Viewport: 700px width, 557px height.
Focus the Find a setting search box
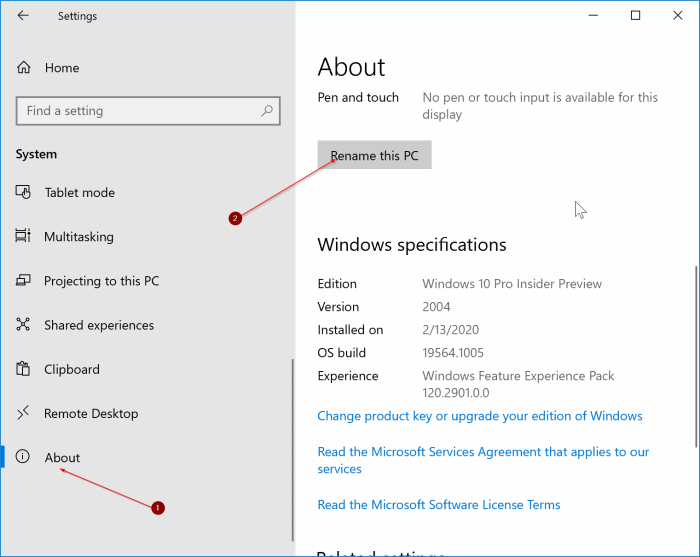point(148,111)
